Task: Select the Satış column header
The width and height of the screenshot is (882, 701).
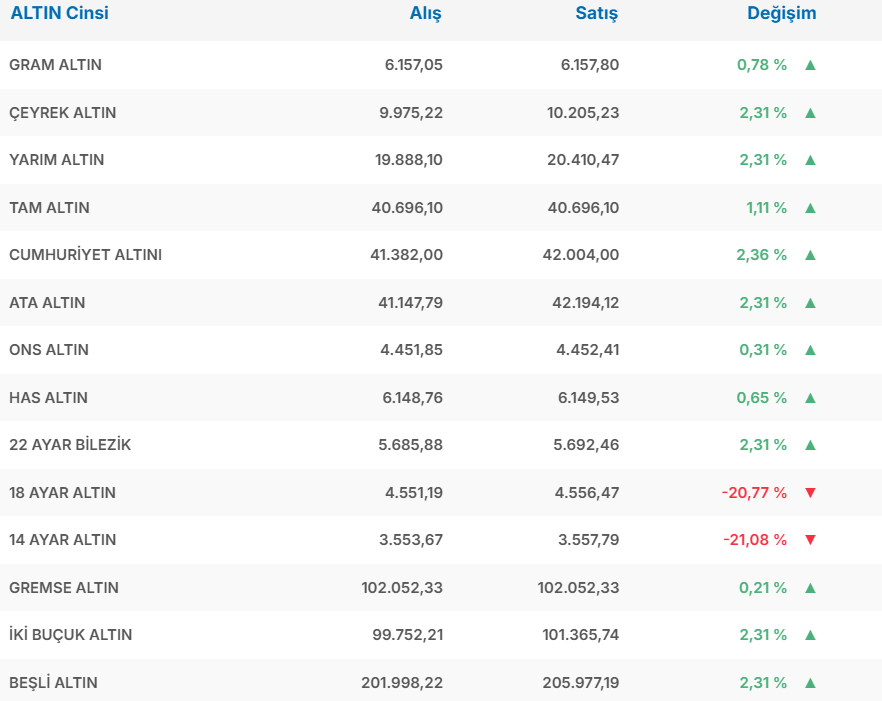Action: 596,14
